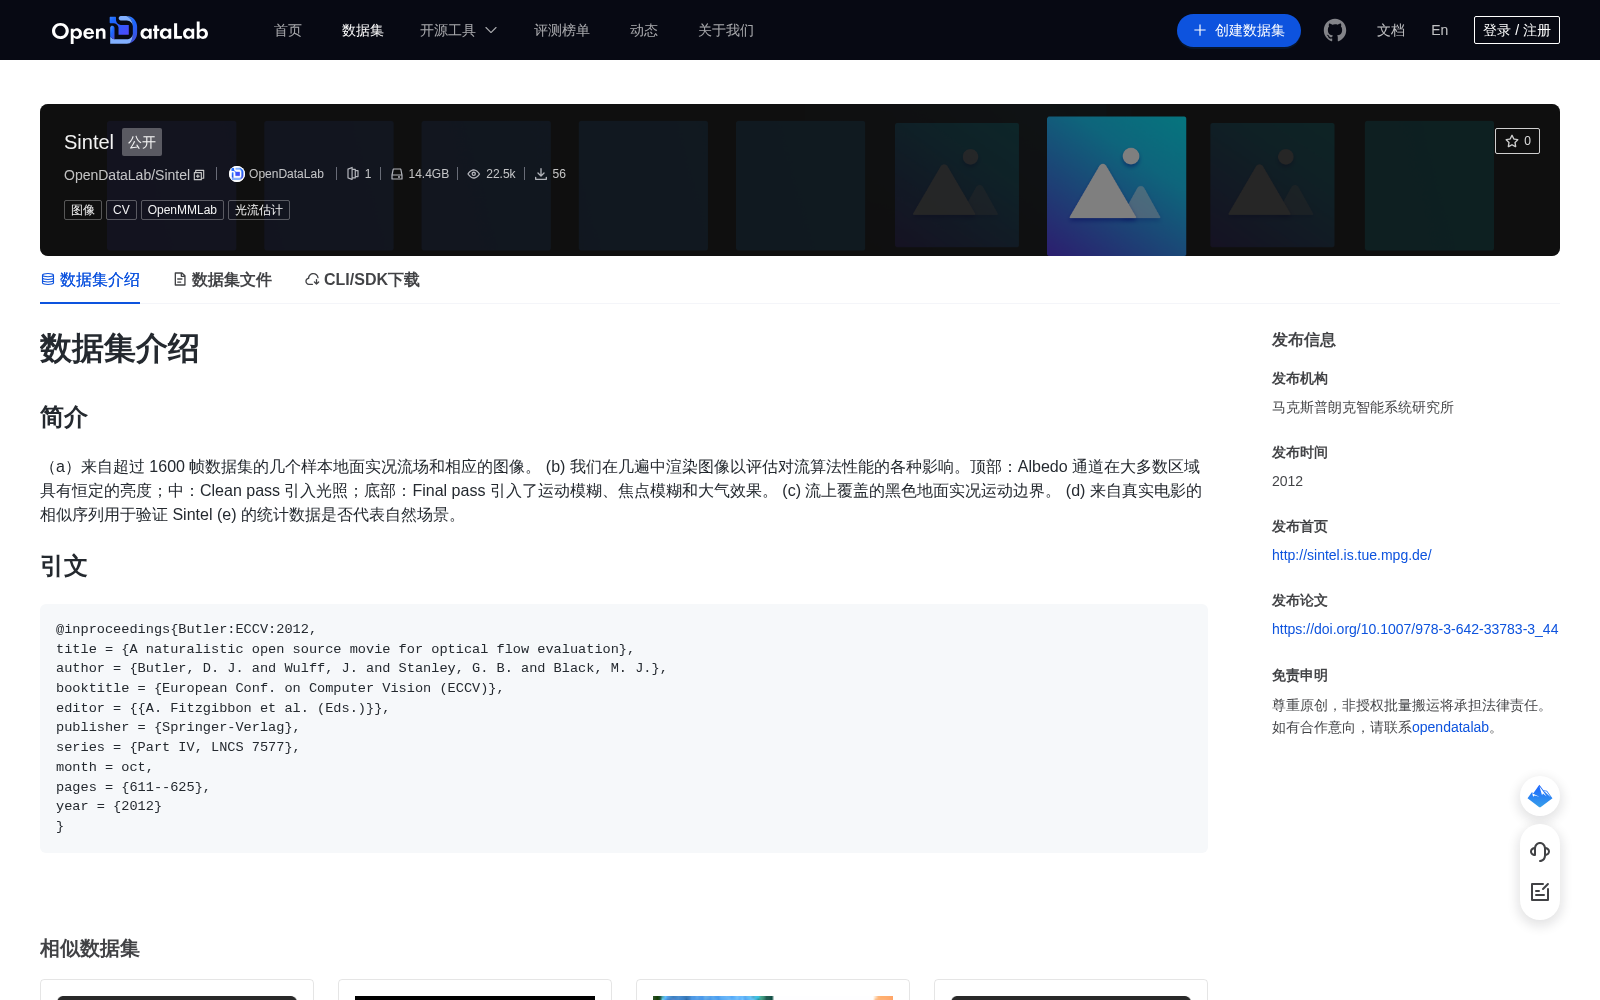
Task: Open 动态 in navigation
Action: point(644,30)
